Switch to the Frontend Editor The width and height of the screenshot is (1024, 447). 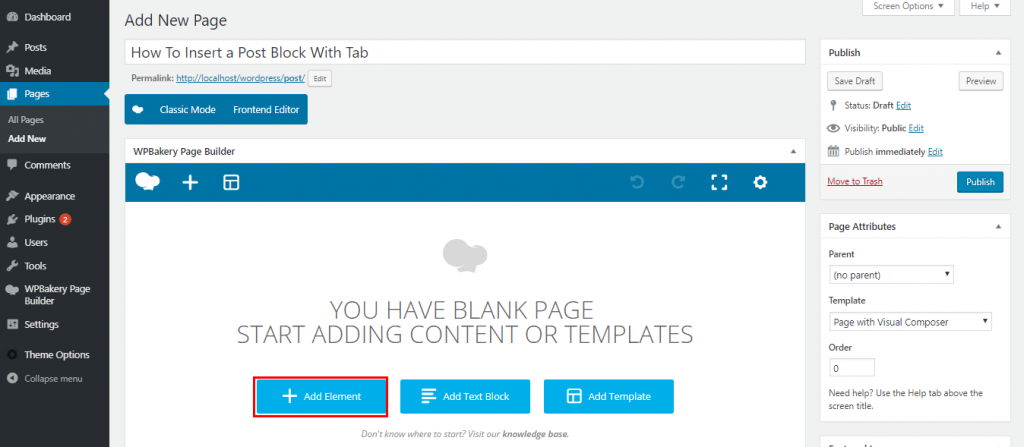(x=265, y=109)
